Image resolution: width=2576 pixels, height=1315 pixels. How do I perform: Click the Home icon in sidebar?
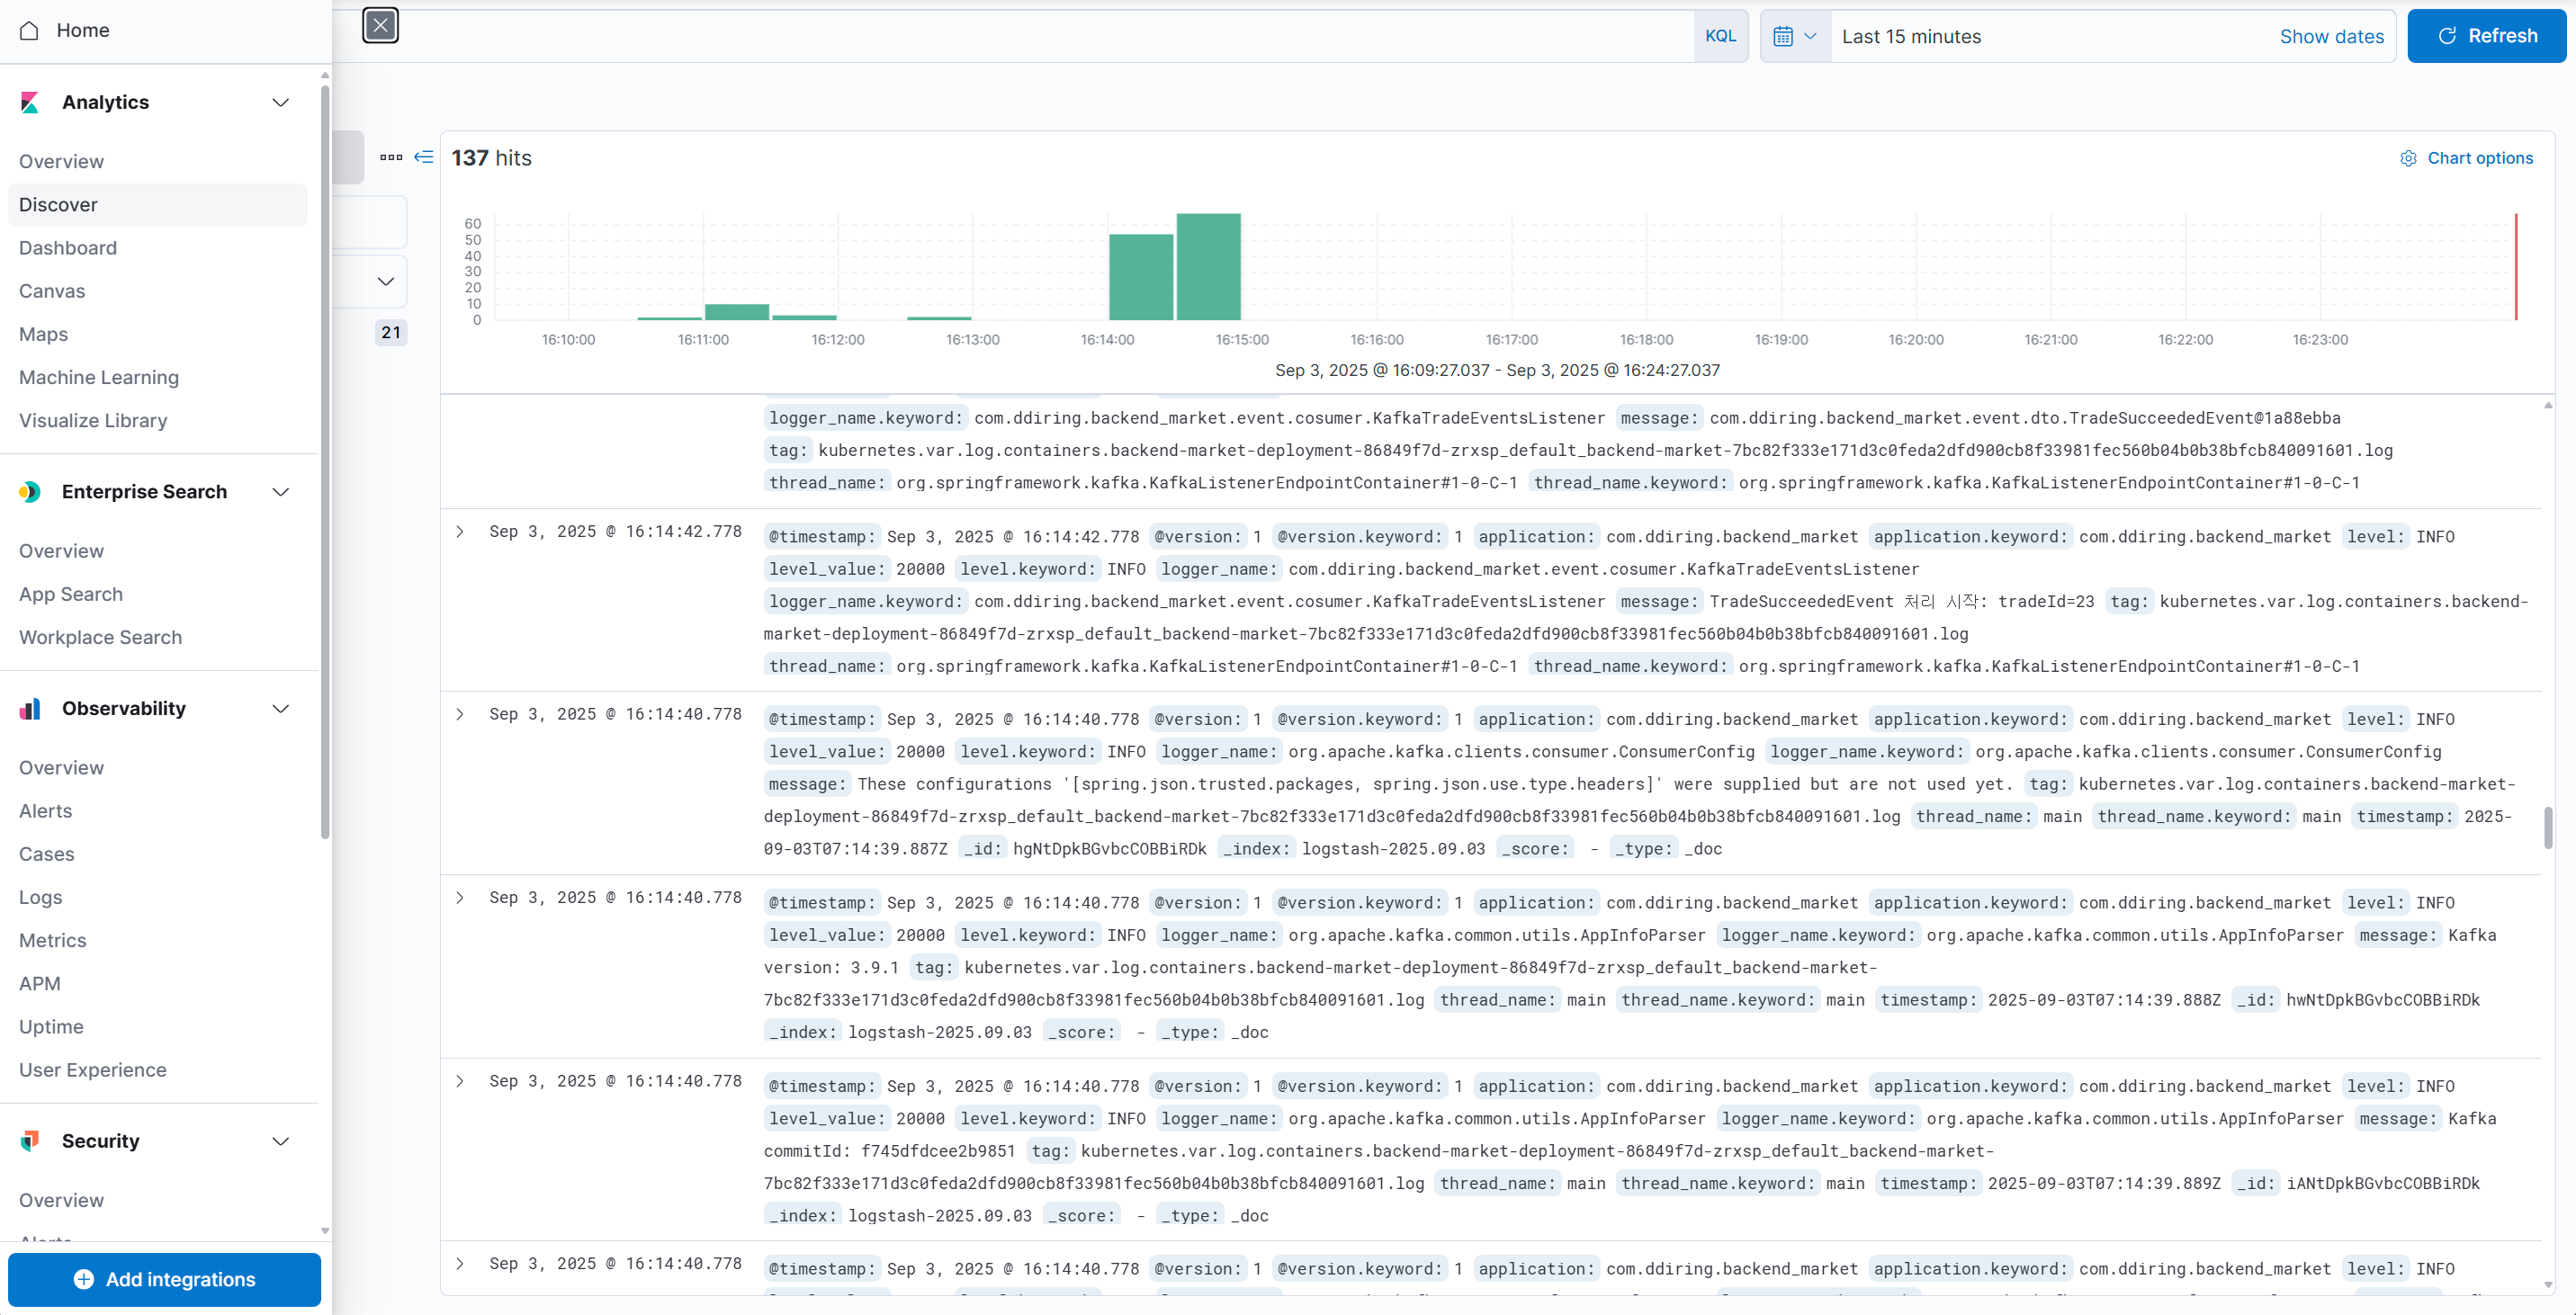coord(30,31)
